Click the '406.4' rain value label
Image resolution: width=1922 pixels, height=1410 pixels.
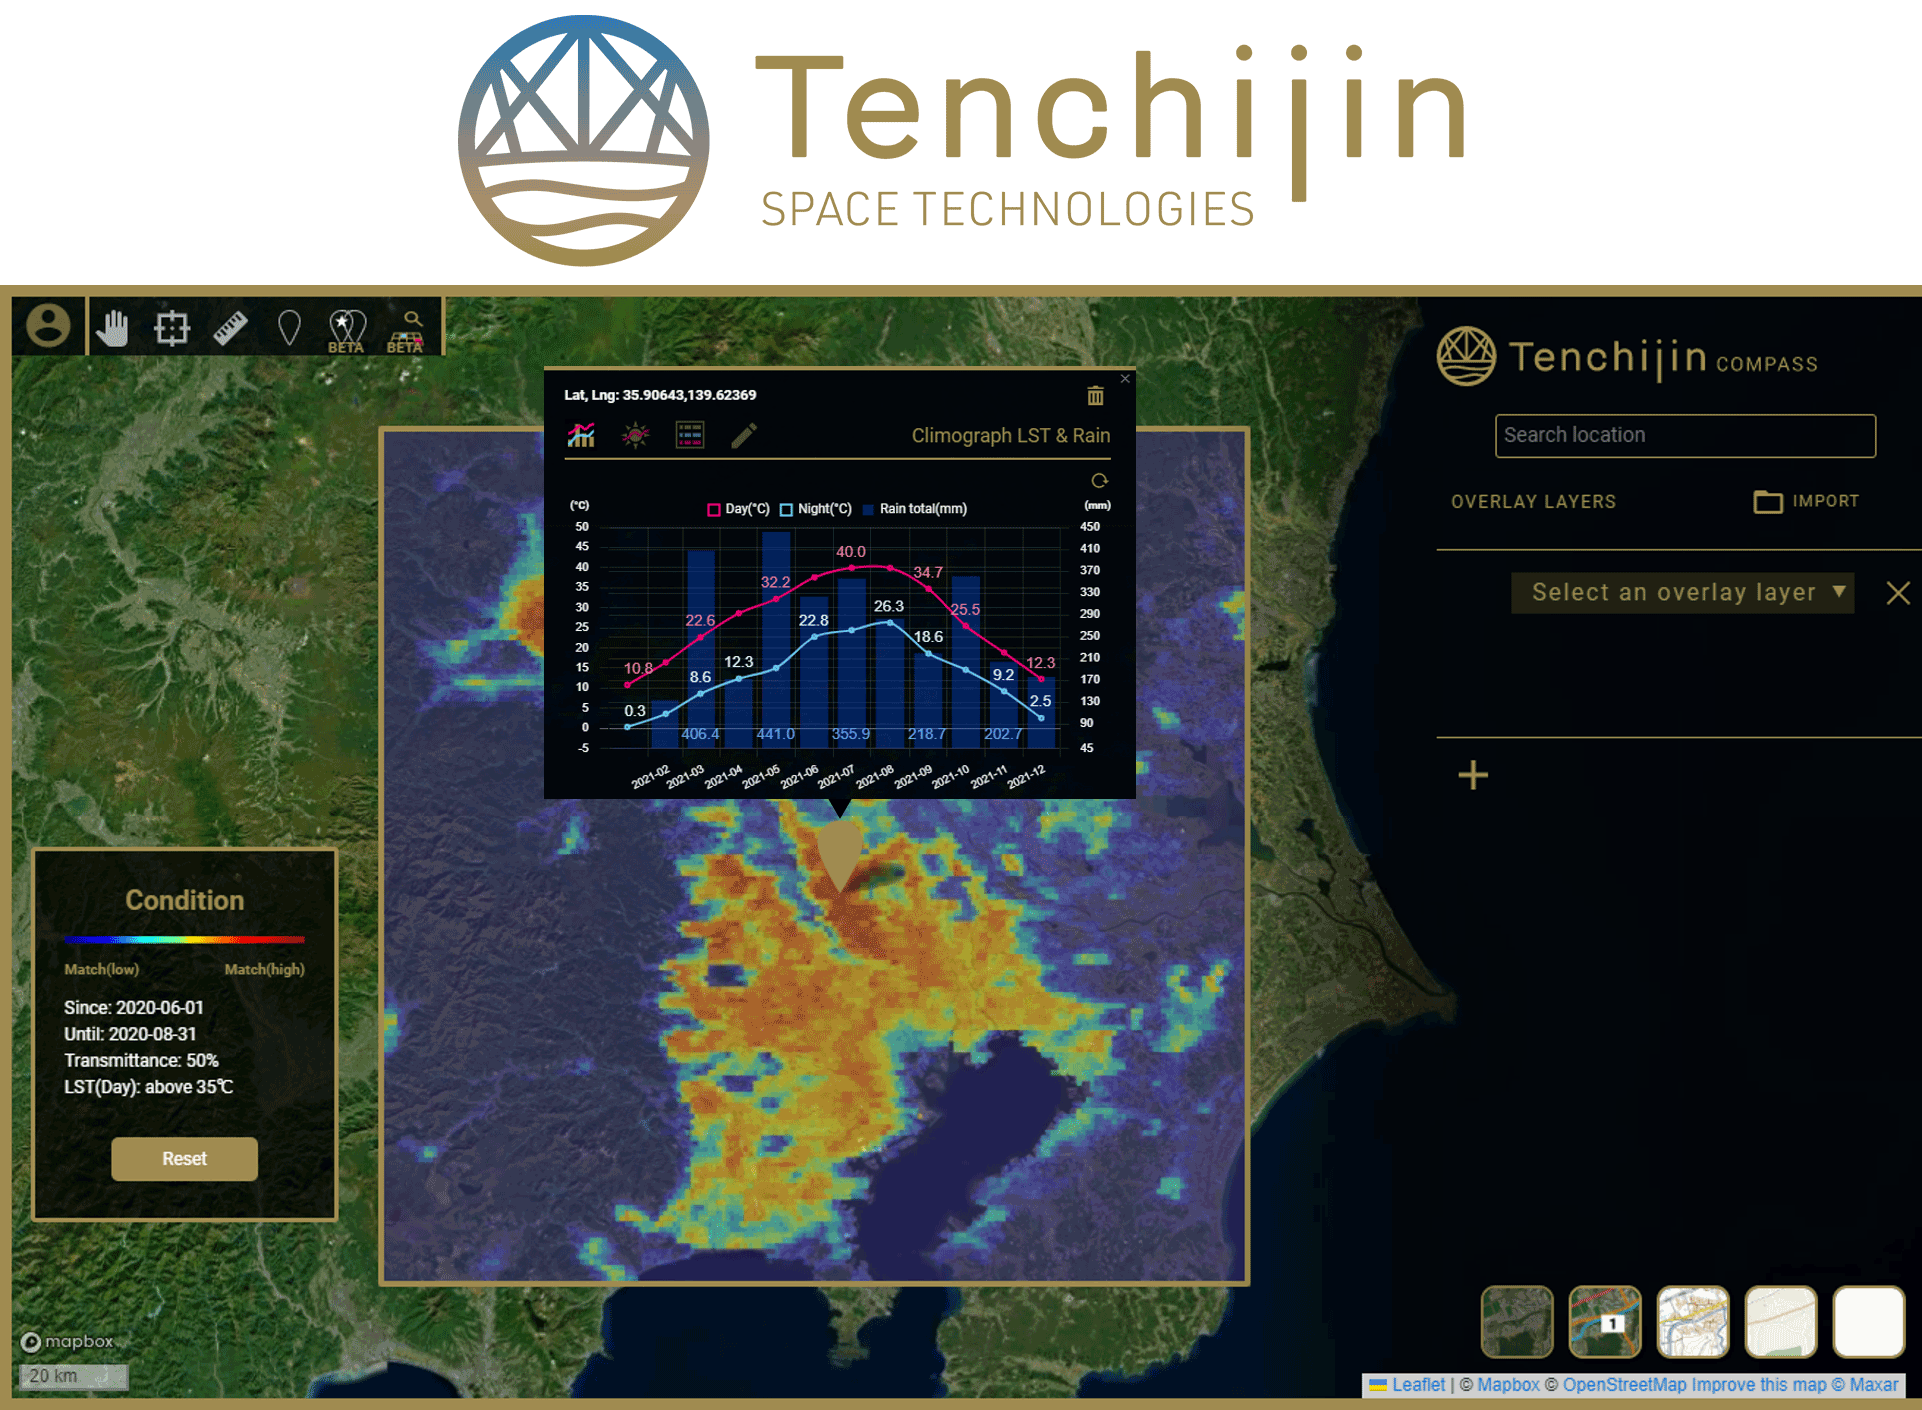(x=700, y=734)
